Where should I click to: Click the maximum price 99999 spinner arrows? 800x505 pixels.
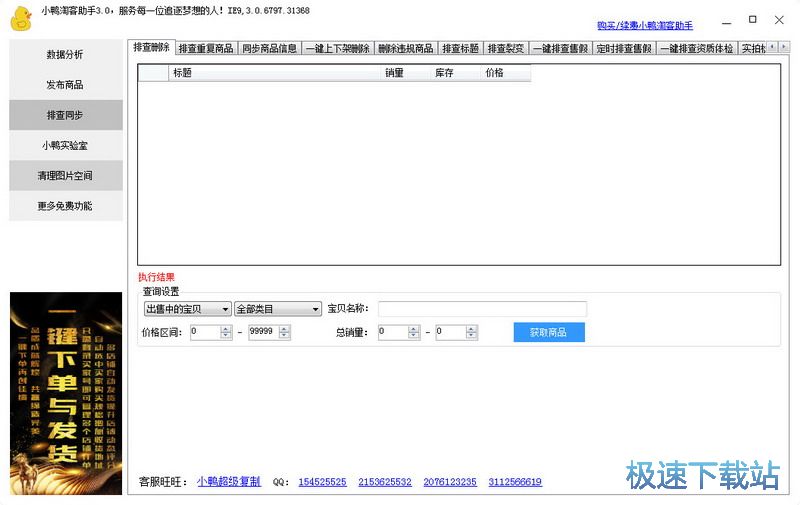[283, 332]
